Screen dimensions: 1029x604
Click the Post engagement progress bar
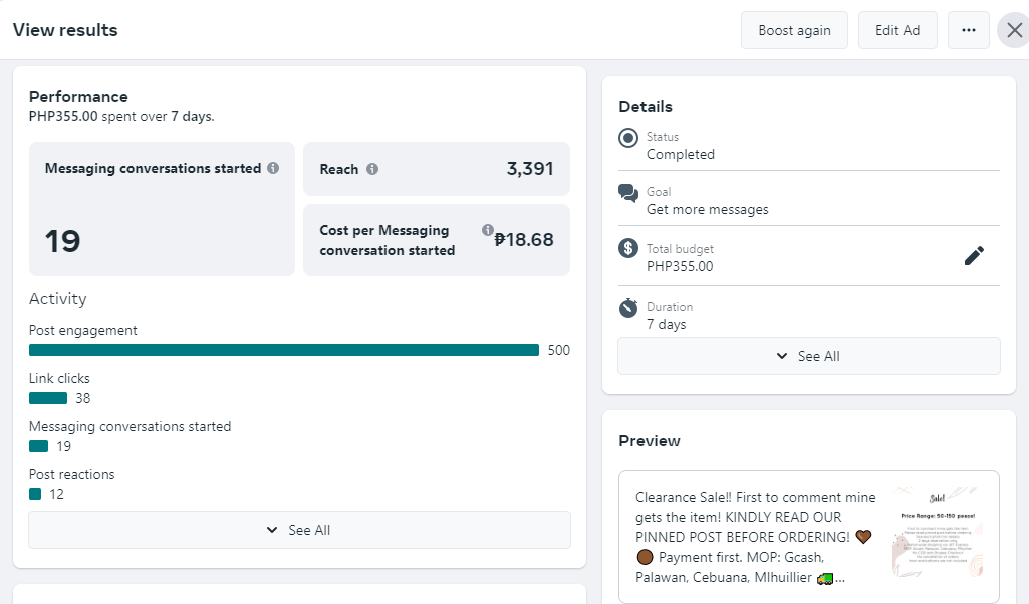coord(284,350)
